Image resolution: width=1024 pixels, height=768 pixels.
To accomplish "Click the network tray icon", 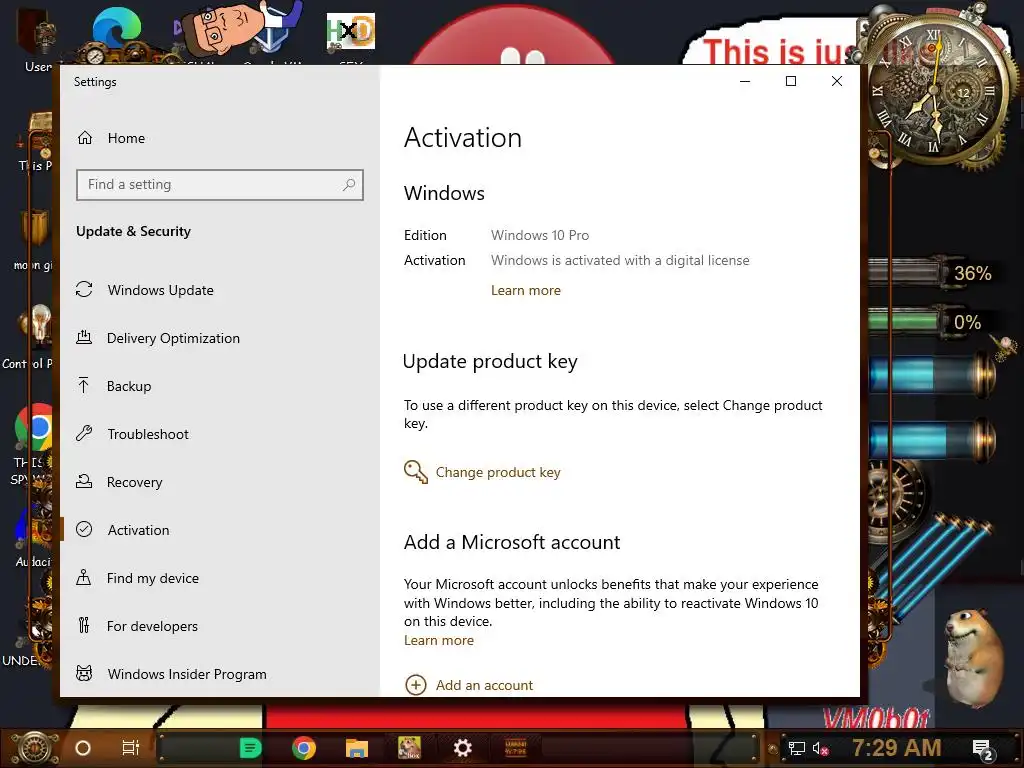I will [x=797, y=748].
